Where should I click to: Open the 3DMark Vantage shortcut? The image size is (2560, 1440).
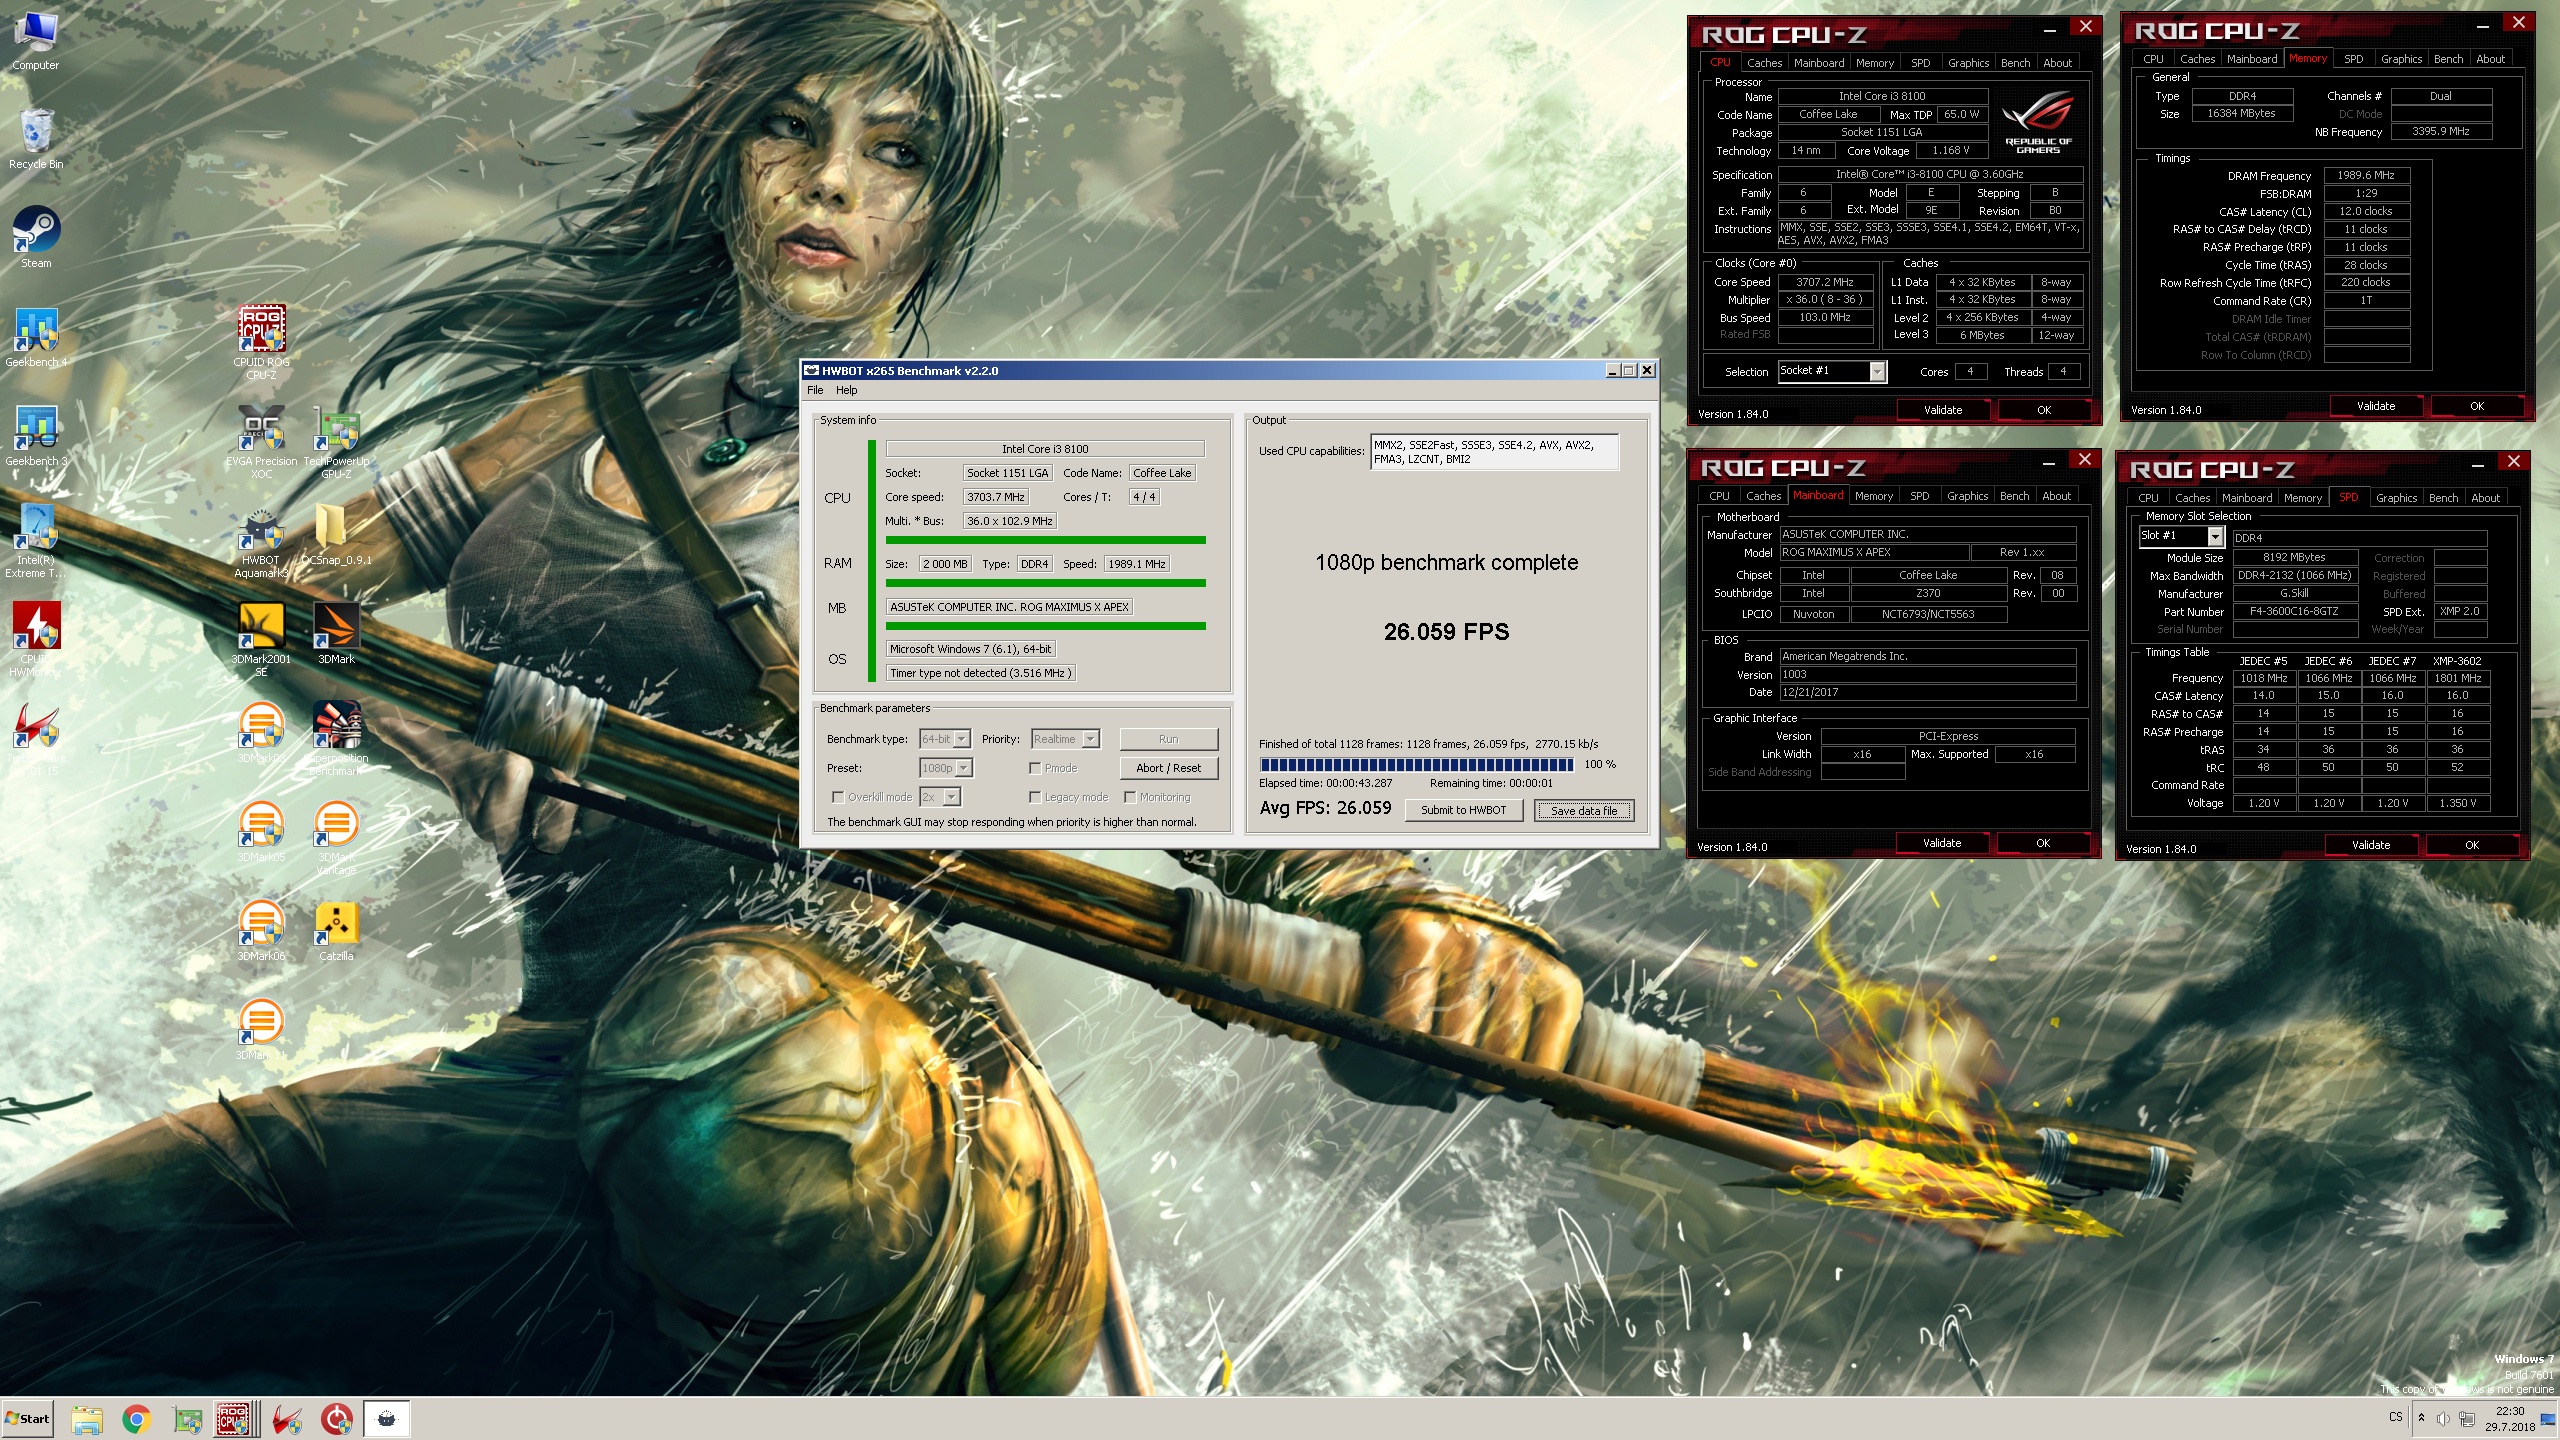tap(336, 838)
